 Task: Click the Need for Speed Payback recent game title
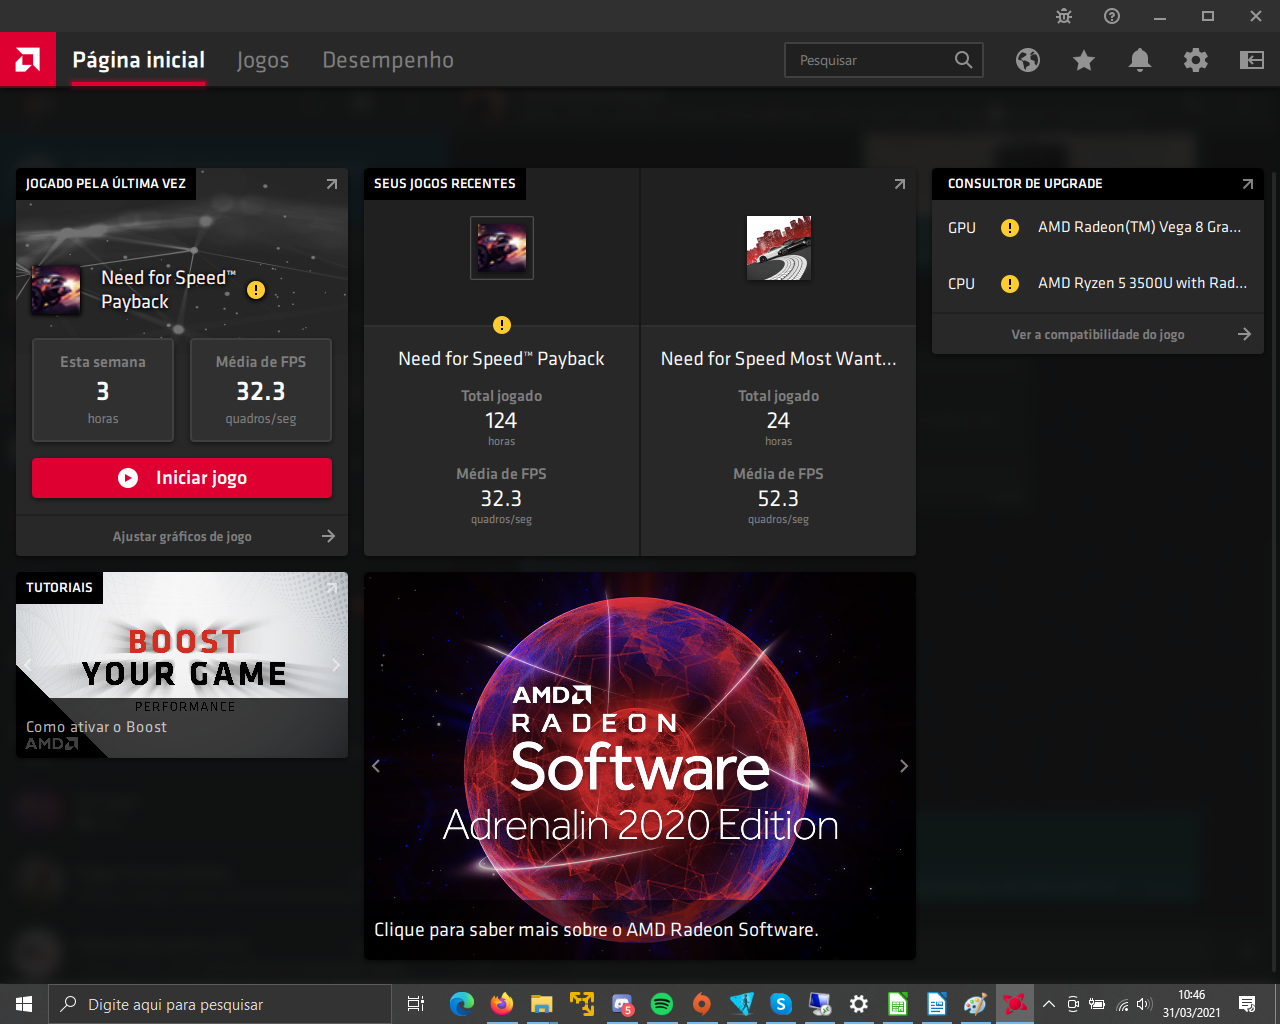click(x=501, y=359)
